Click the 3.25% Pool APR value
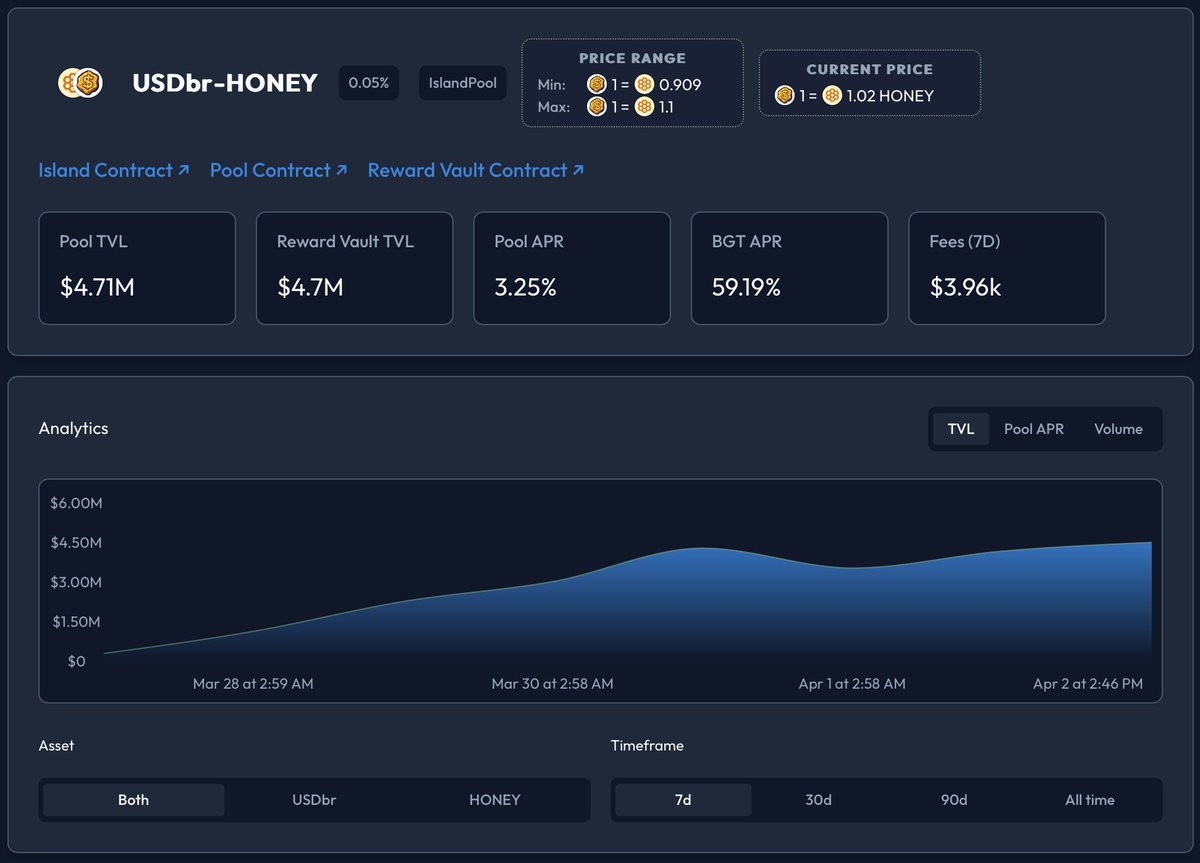Viewport: 1200px width, 863px height. pyautogui.click(x=525, y=288)
